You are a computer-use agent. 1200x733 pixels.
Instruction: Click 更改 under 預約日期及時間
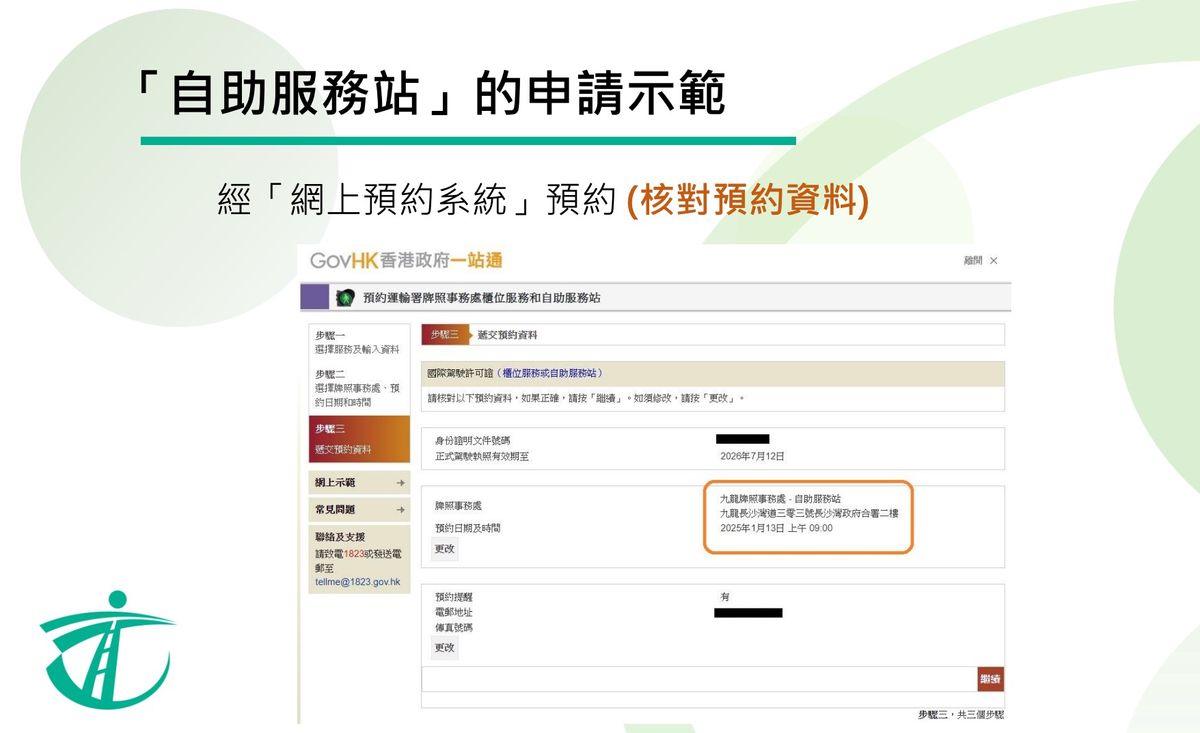point(444,548)
